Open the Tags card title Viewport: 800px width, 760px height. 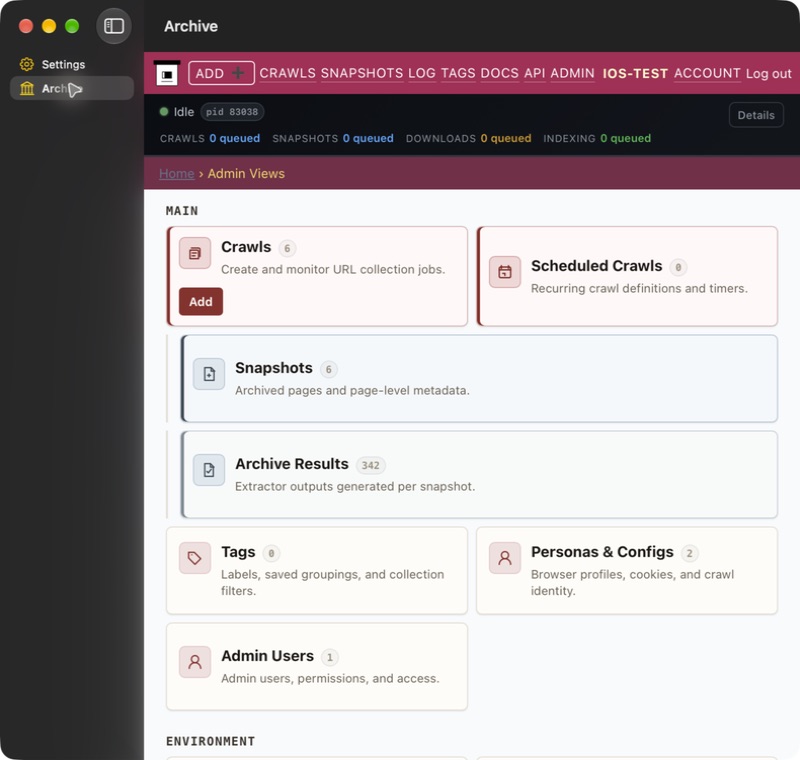[x=238, y=552]
